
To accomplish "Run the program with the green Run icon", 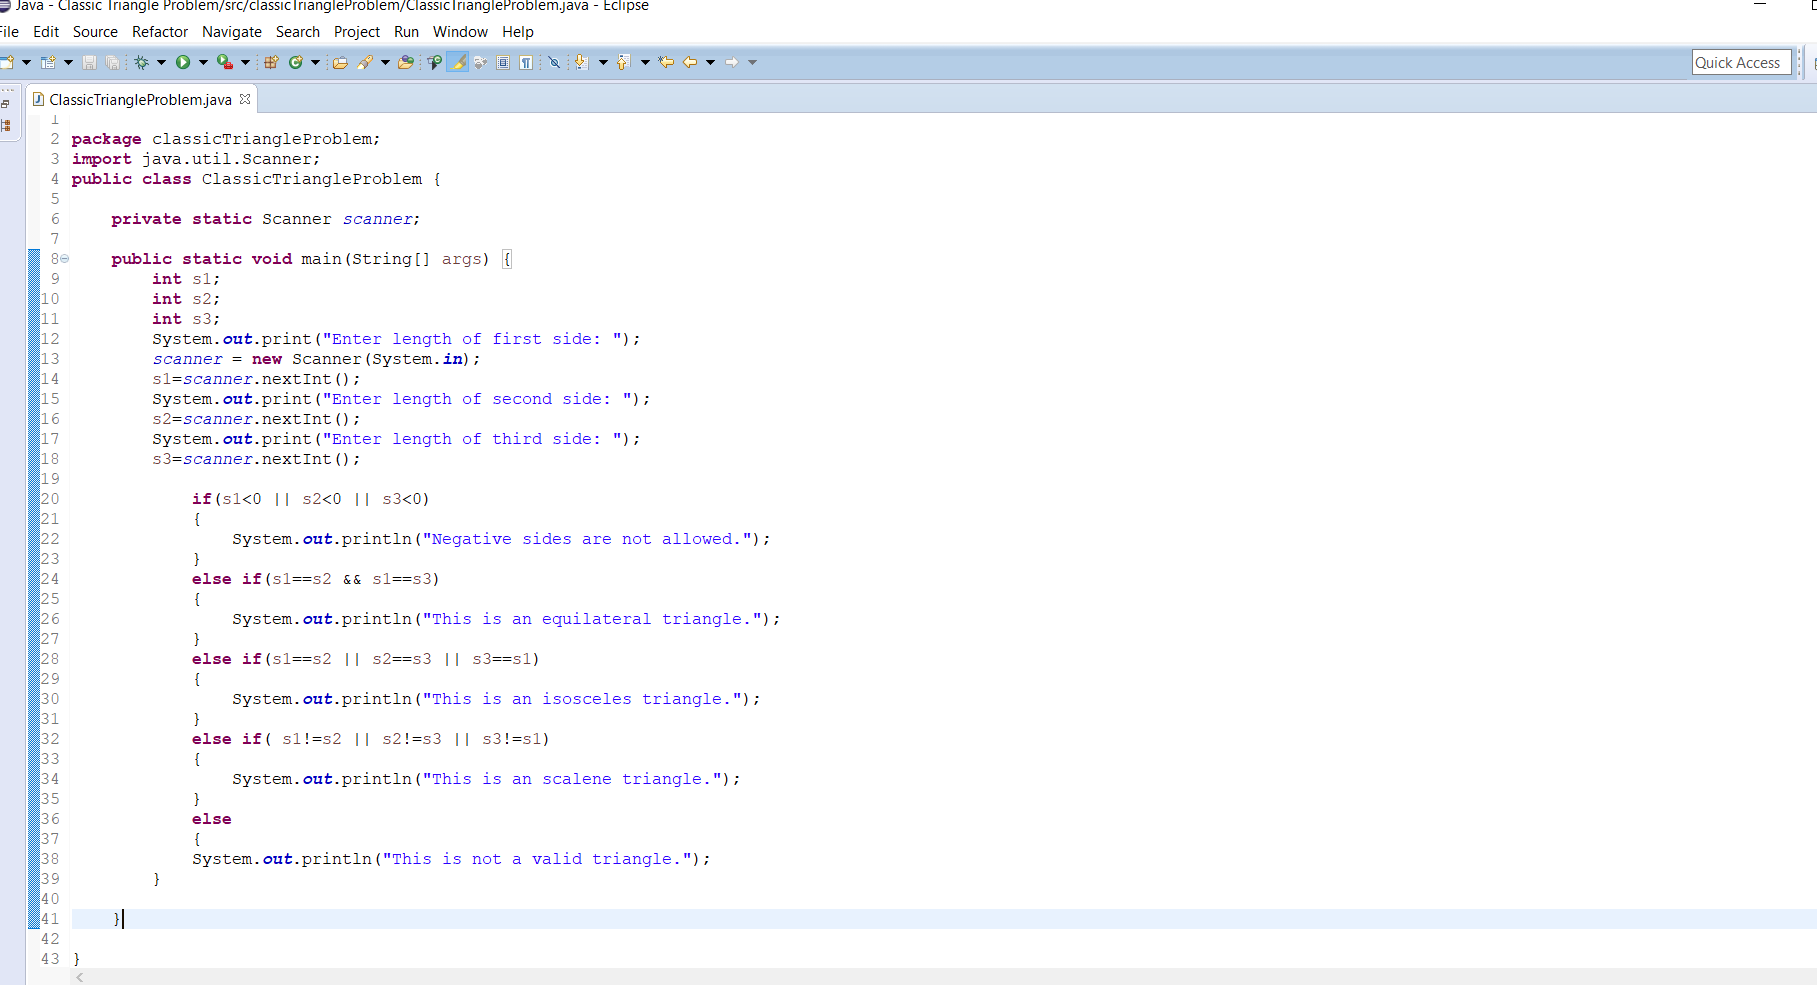I will coord(183,62).
